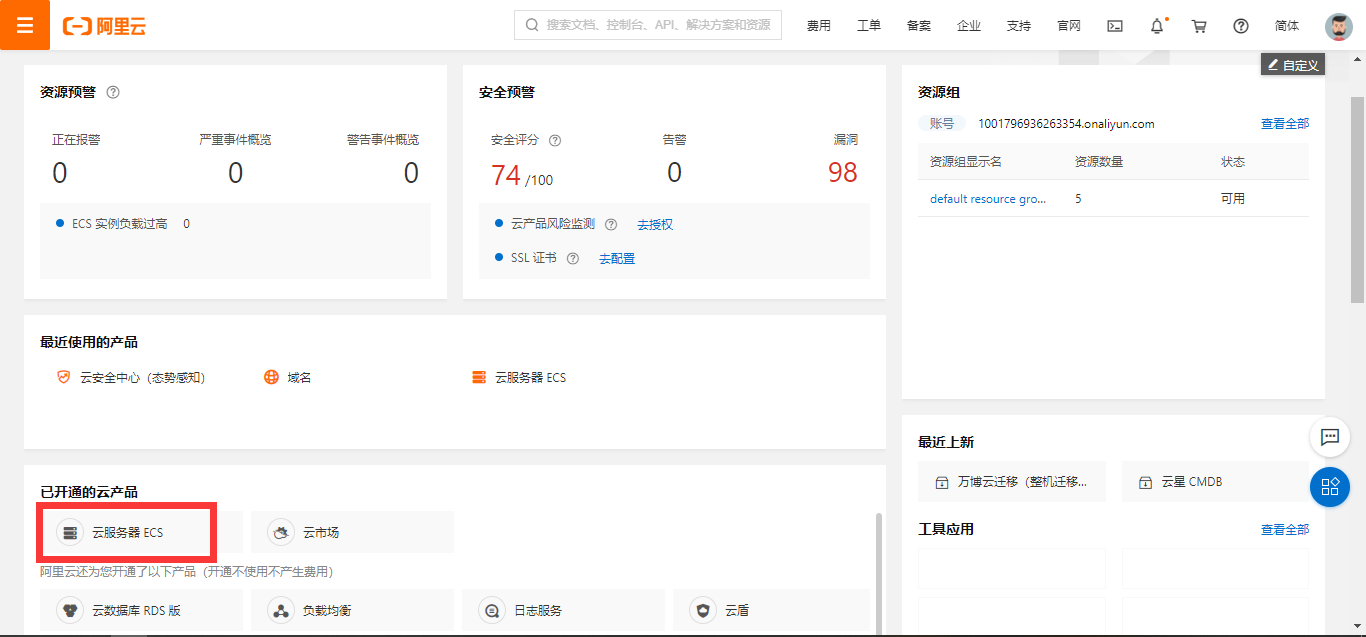The height and width of the screenshot is (637, 1366).
Task: Click help icon beside 云产品风险监测
Action: tap(611, 224)
